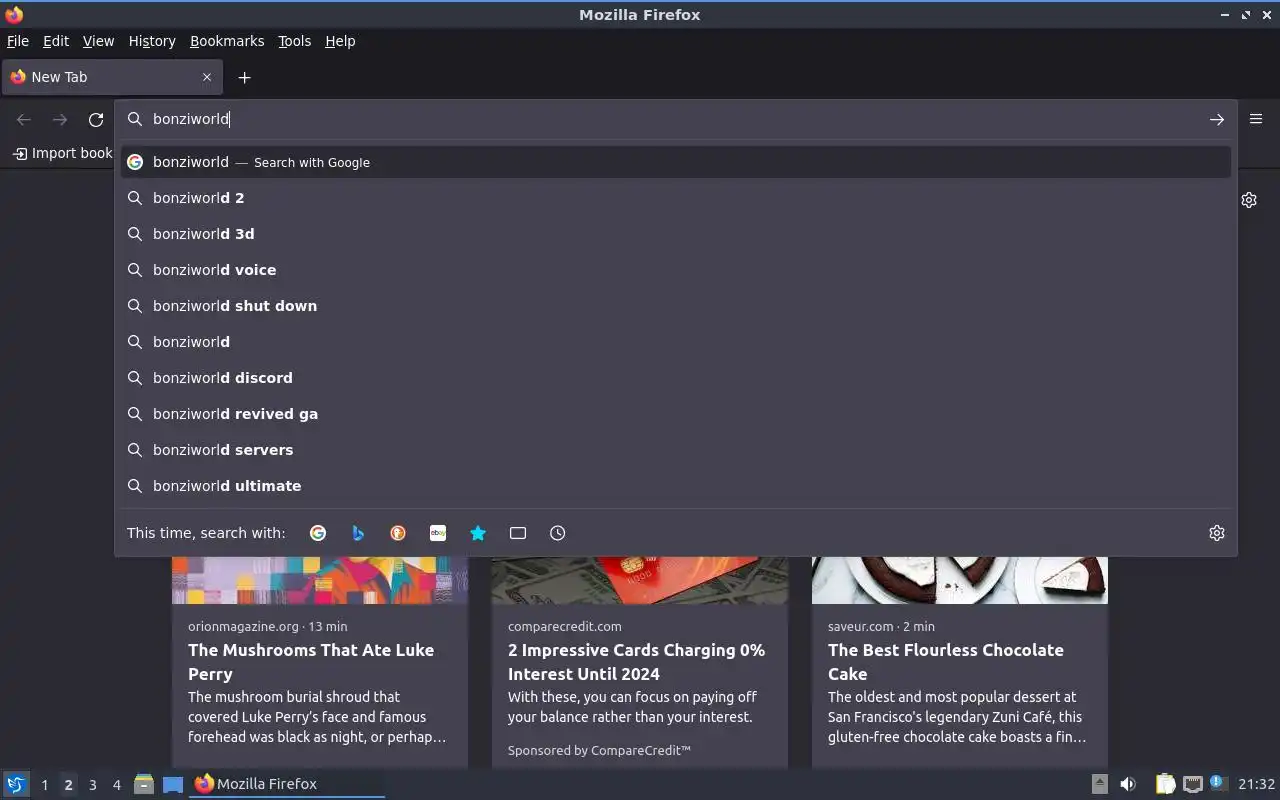Image resolution: width=1280 pixels, height=800 pixels.
Task: Open File menu
Action: [x=18, y=41]
